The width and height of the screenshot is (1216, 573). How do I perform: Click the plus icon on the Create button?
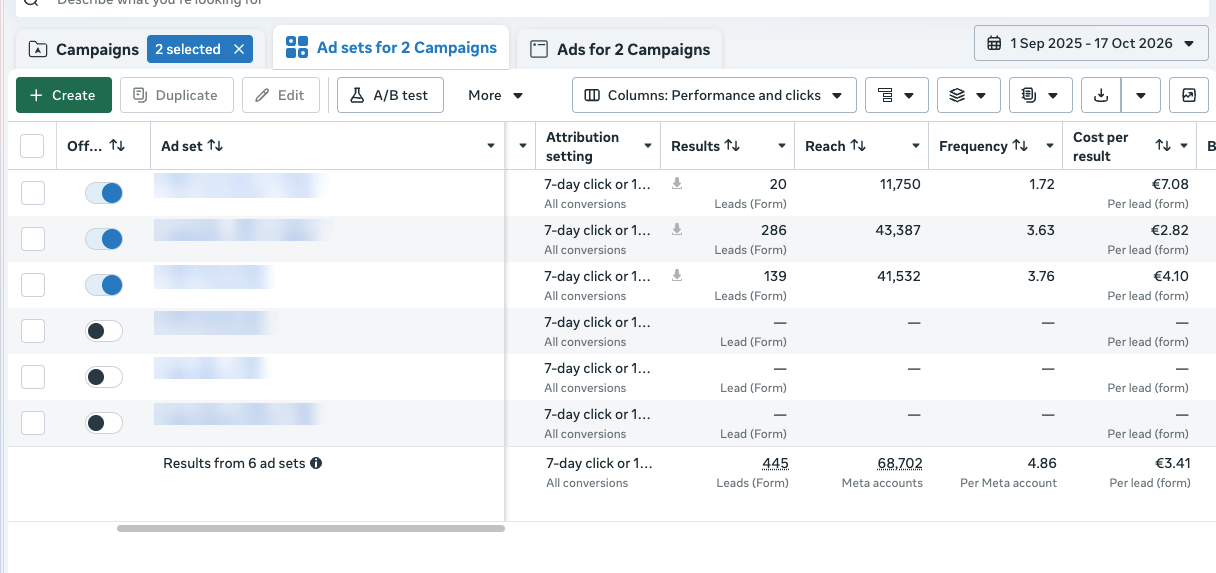click(x=36, y=95)
